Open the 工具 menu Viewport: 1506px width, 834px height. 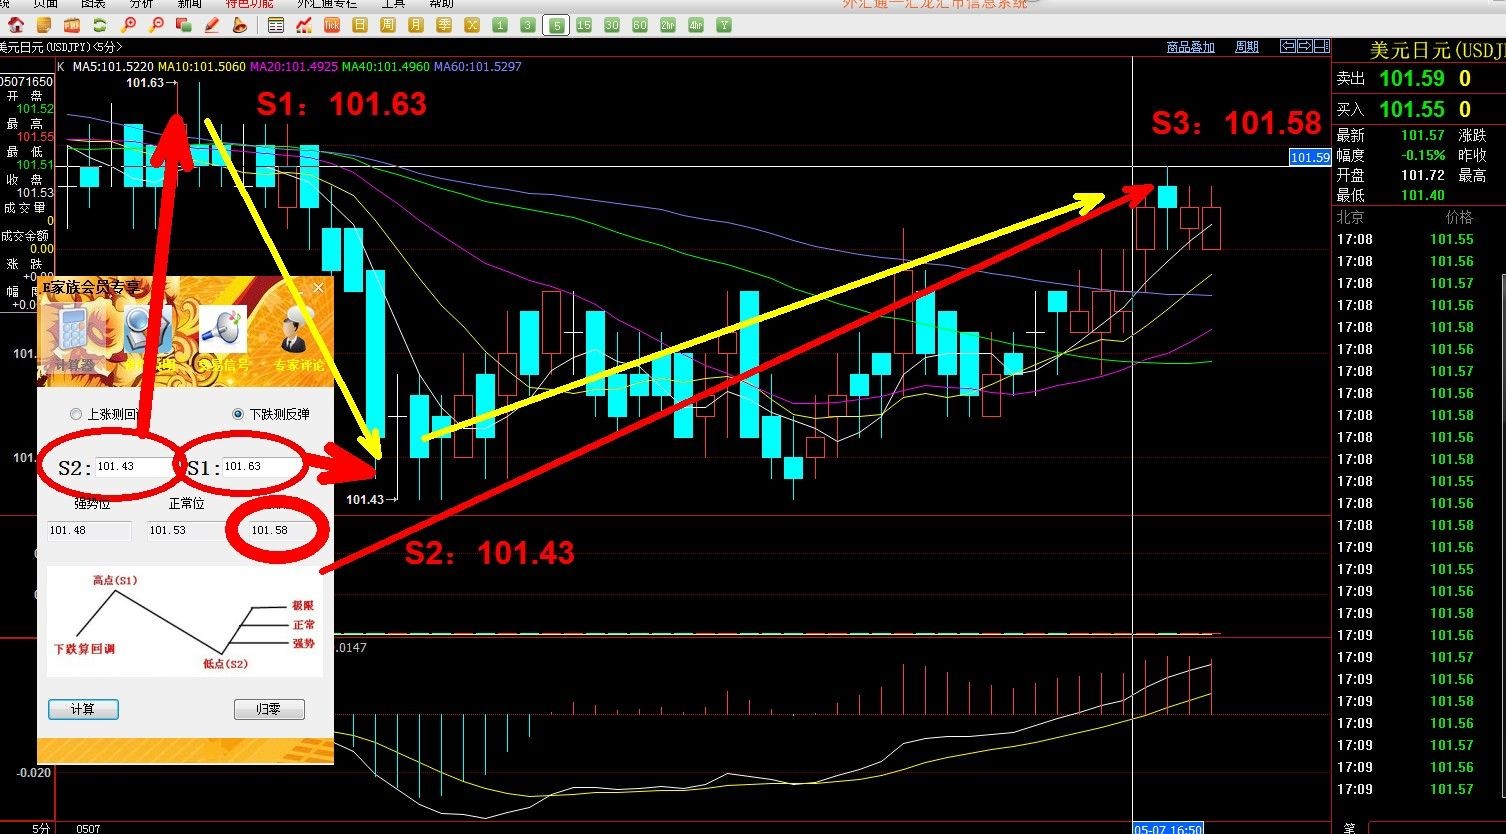pos(393,4)
